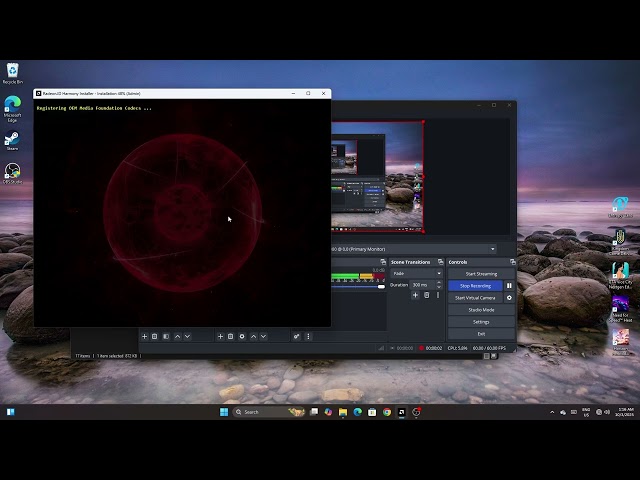Click the remove scene trash icon in OBS
640x480 pixels.
(x=155, y=336)
